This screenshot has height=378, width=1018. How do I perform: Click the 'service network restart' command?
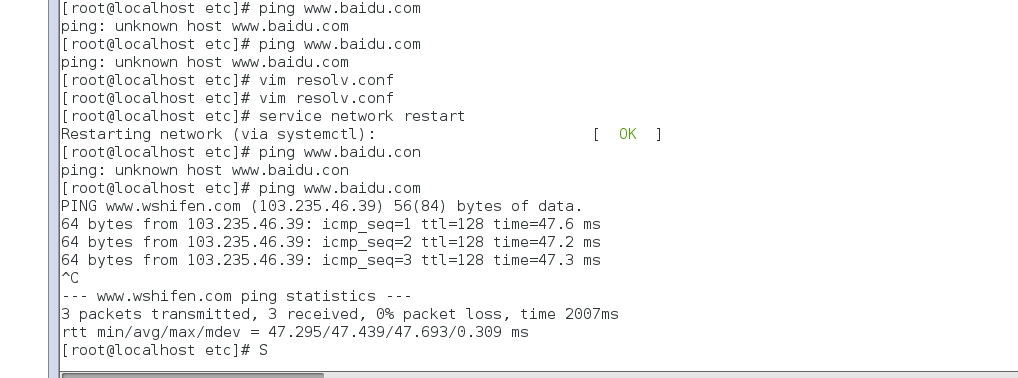coord(362,116)
